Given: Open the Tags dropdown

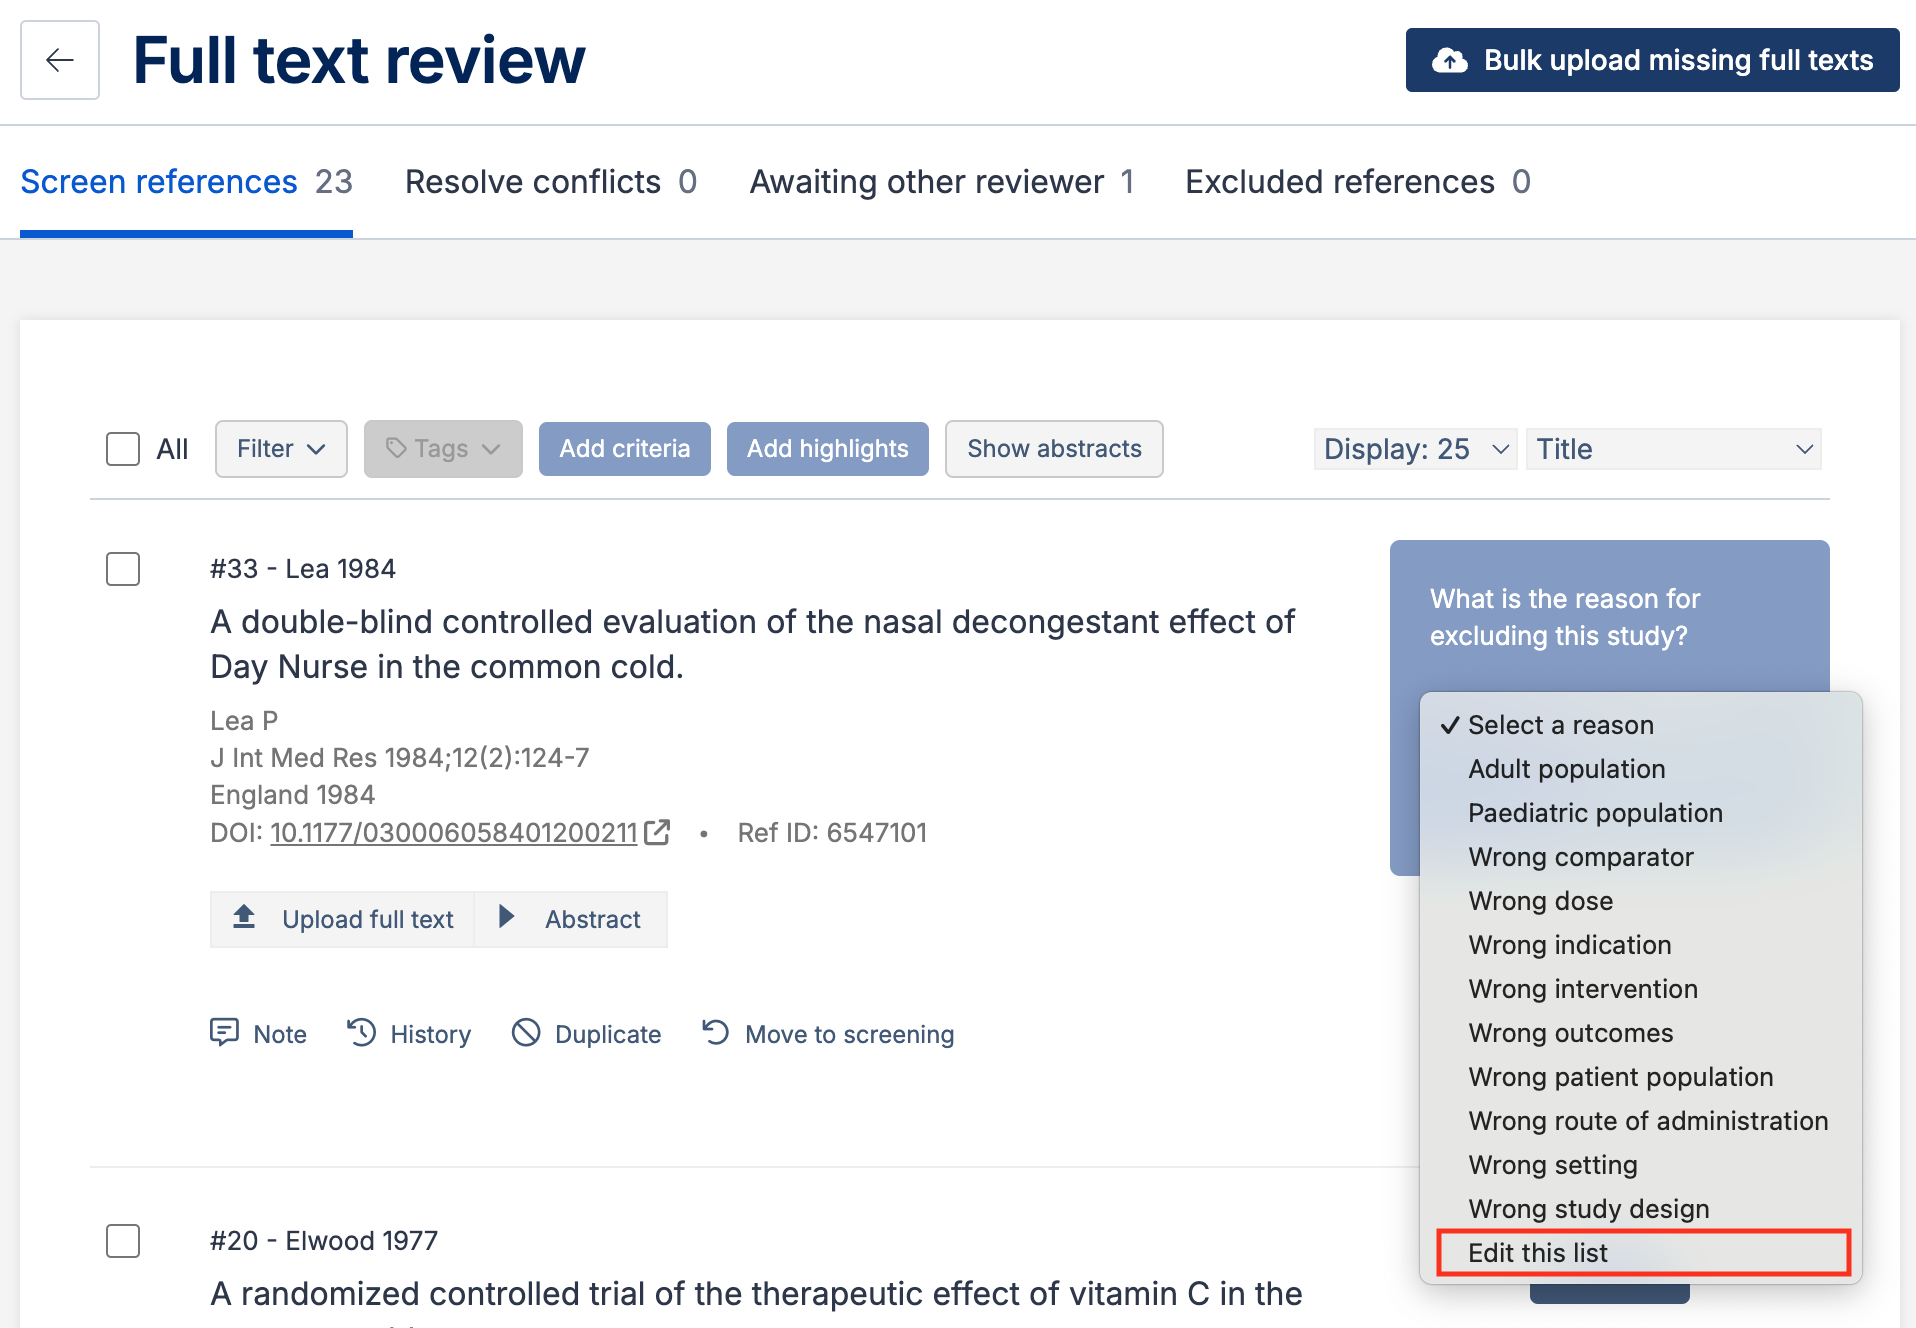Looking at the screenshot, I should pos(443,449).
